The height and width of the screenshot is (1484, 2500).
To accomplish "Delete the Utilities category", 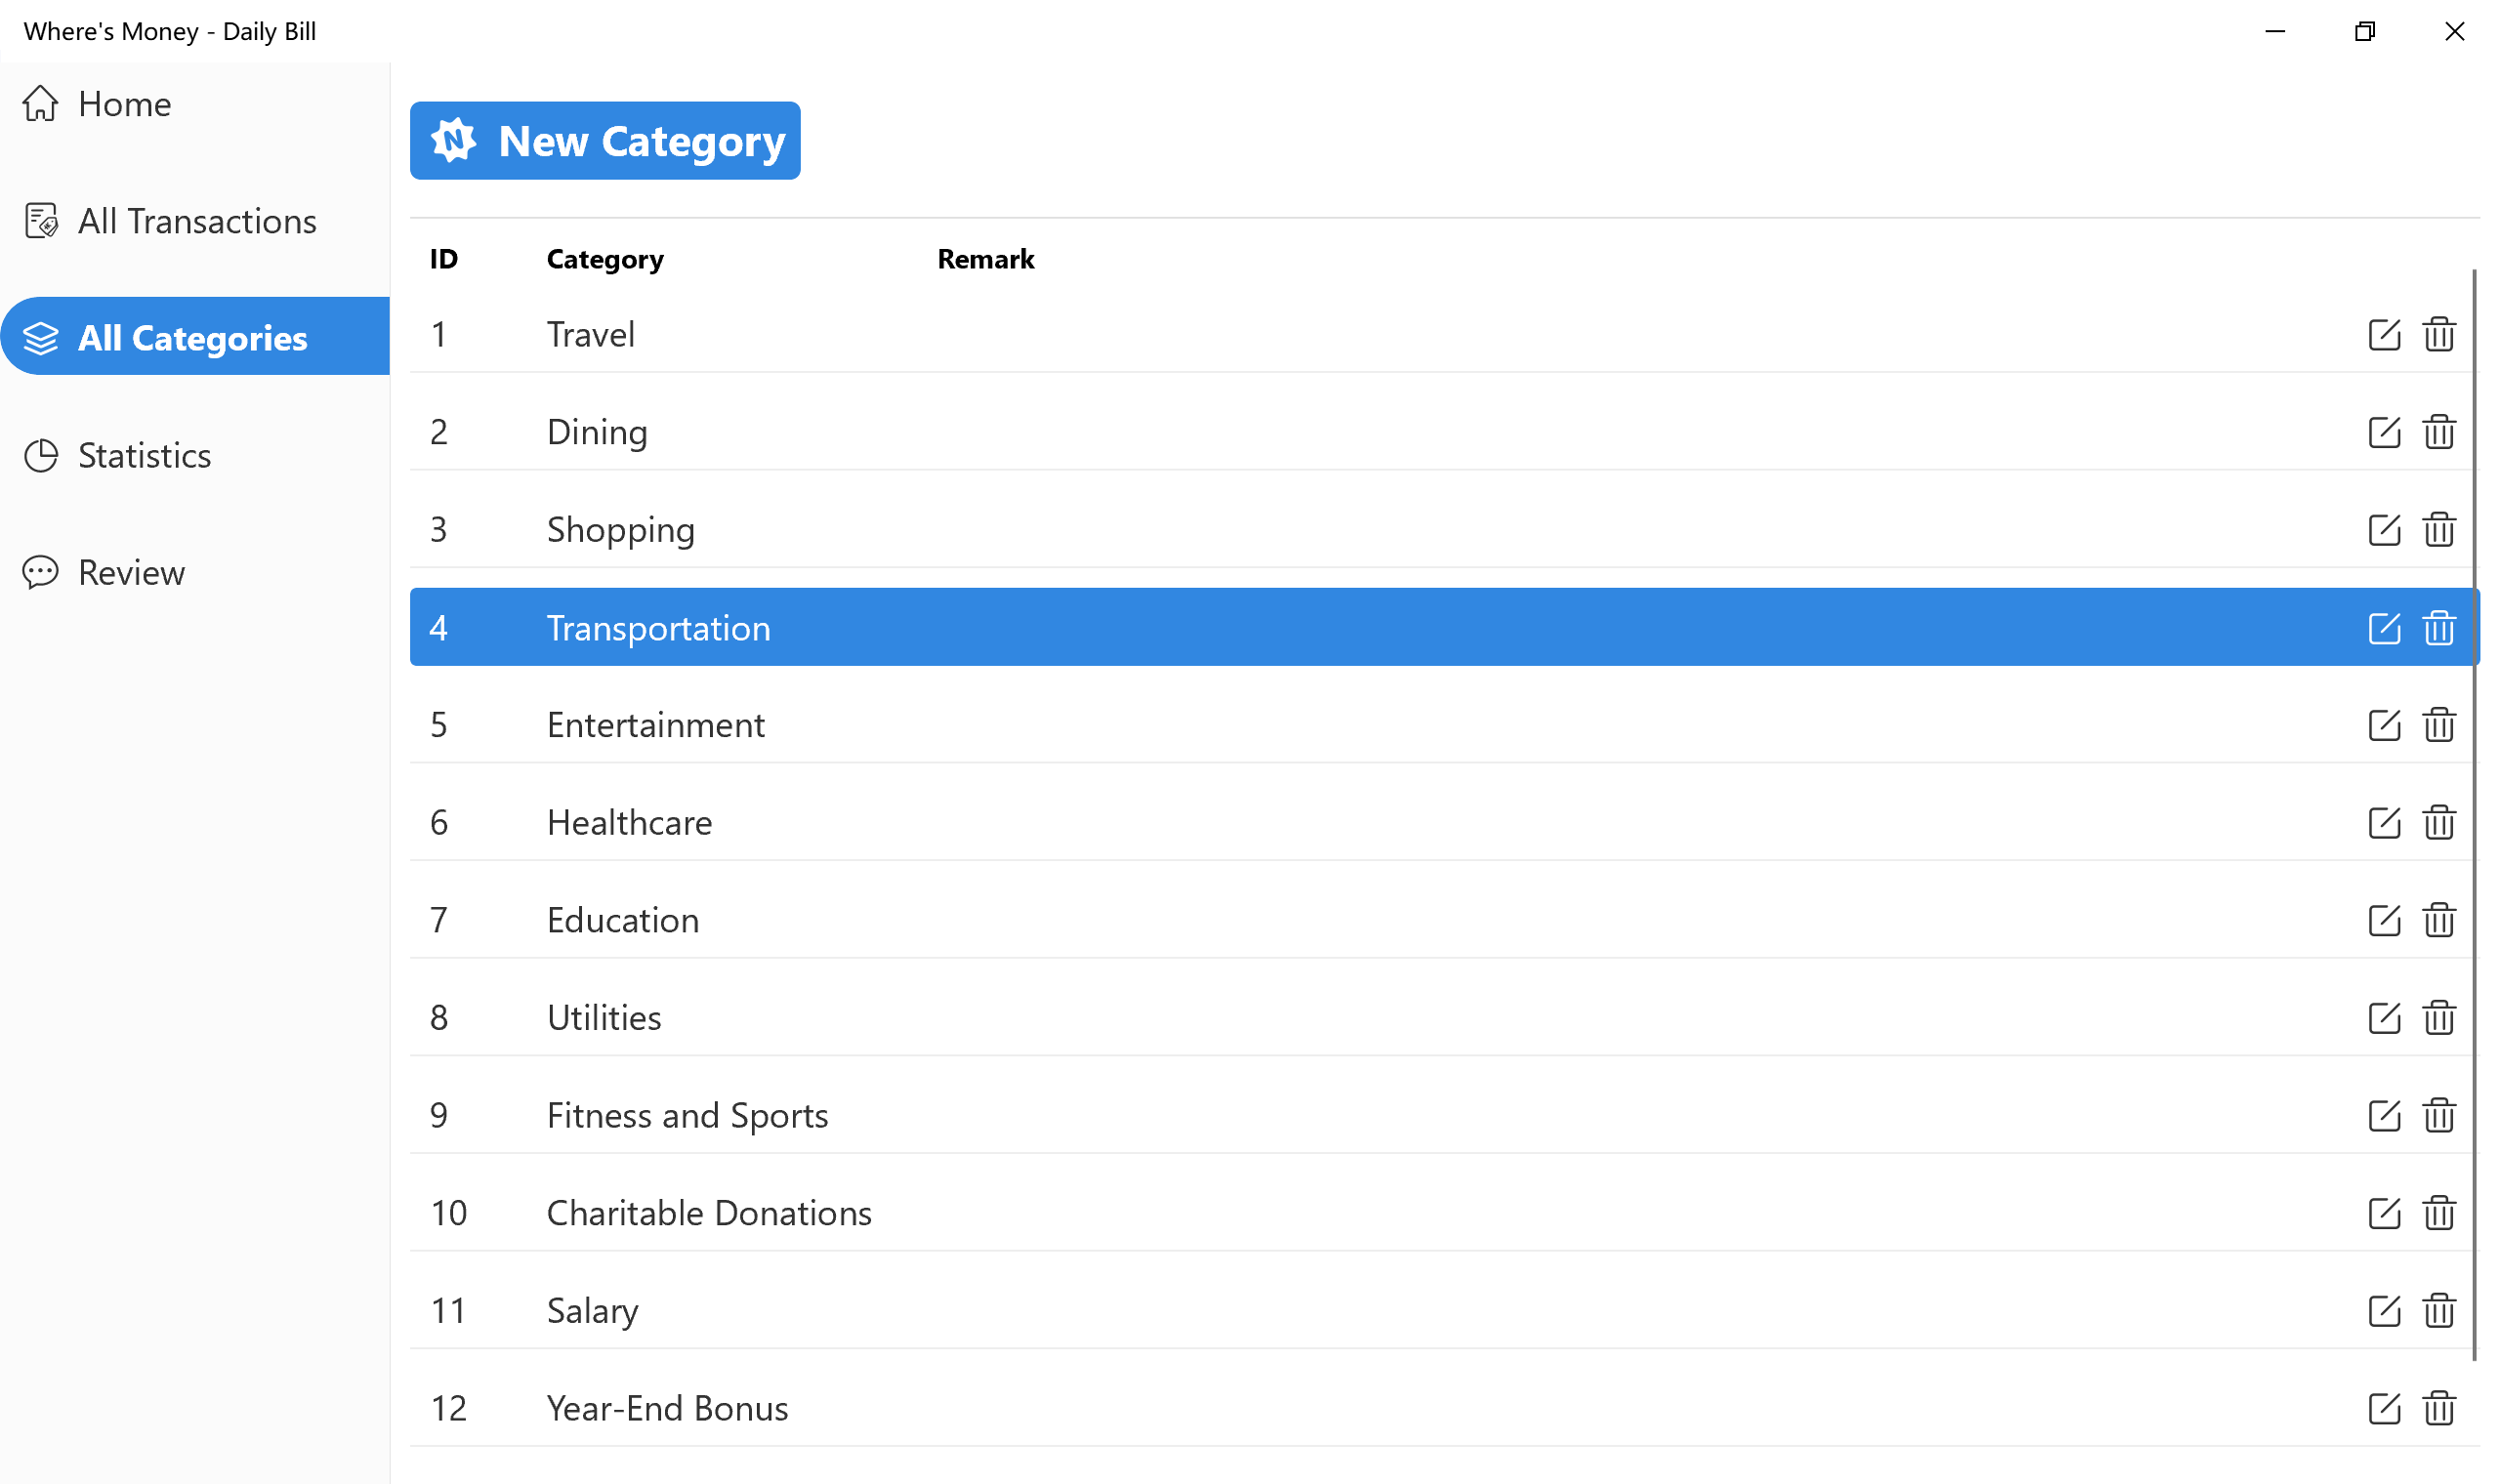I will [x=2438, y=1018].
